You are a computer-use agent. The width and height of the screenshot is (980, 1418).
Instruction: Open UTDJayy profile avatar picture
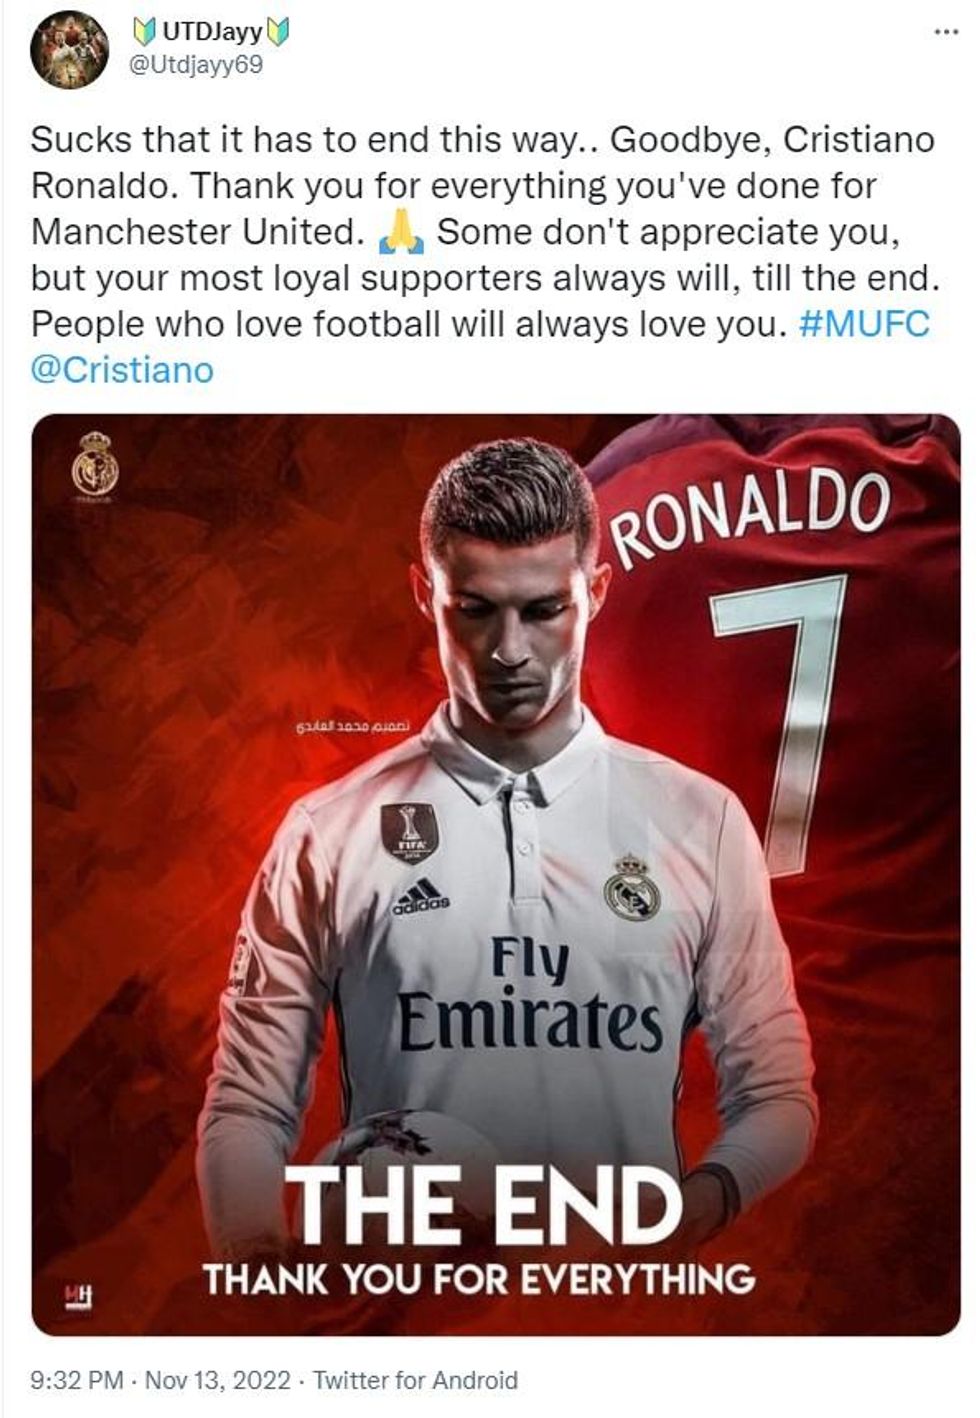coord(69,52)
